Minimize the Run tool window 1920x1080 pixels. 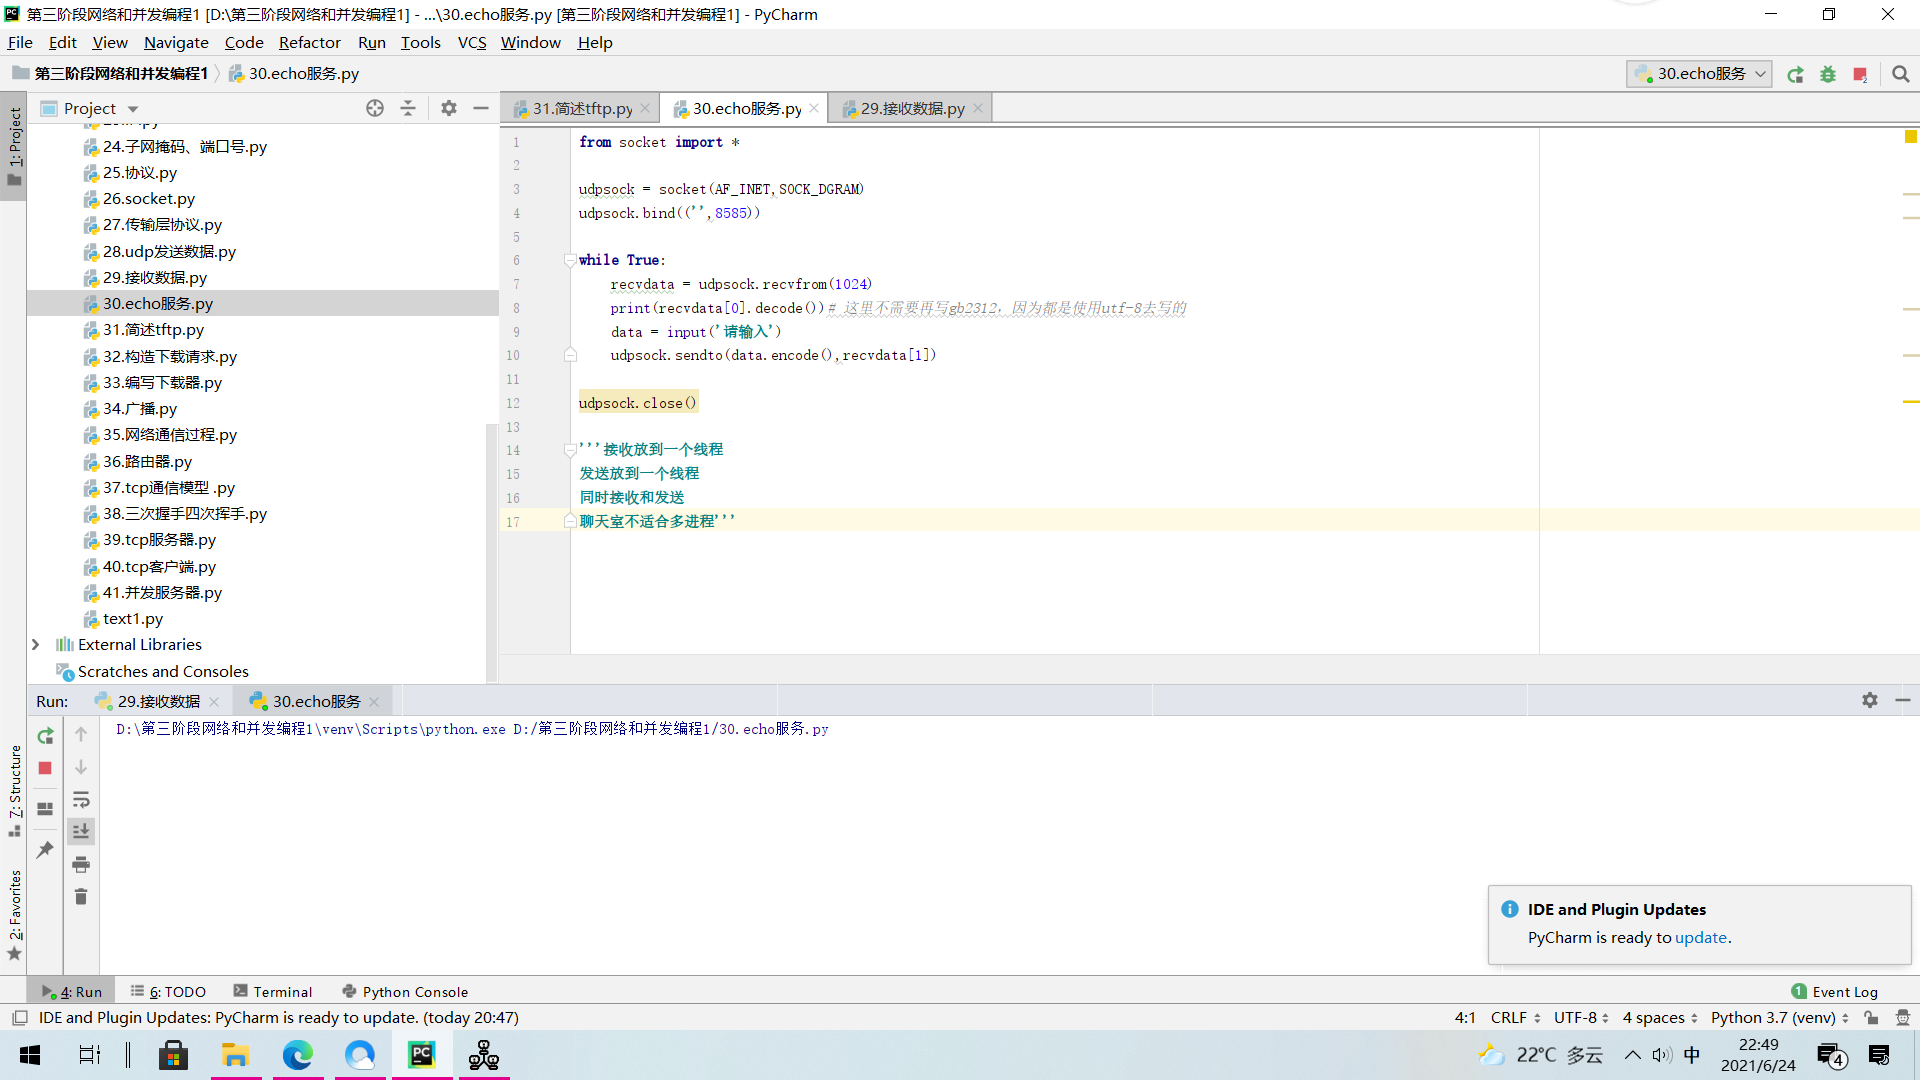pos(1903,700)
